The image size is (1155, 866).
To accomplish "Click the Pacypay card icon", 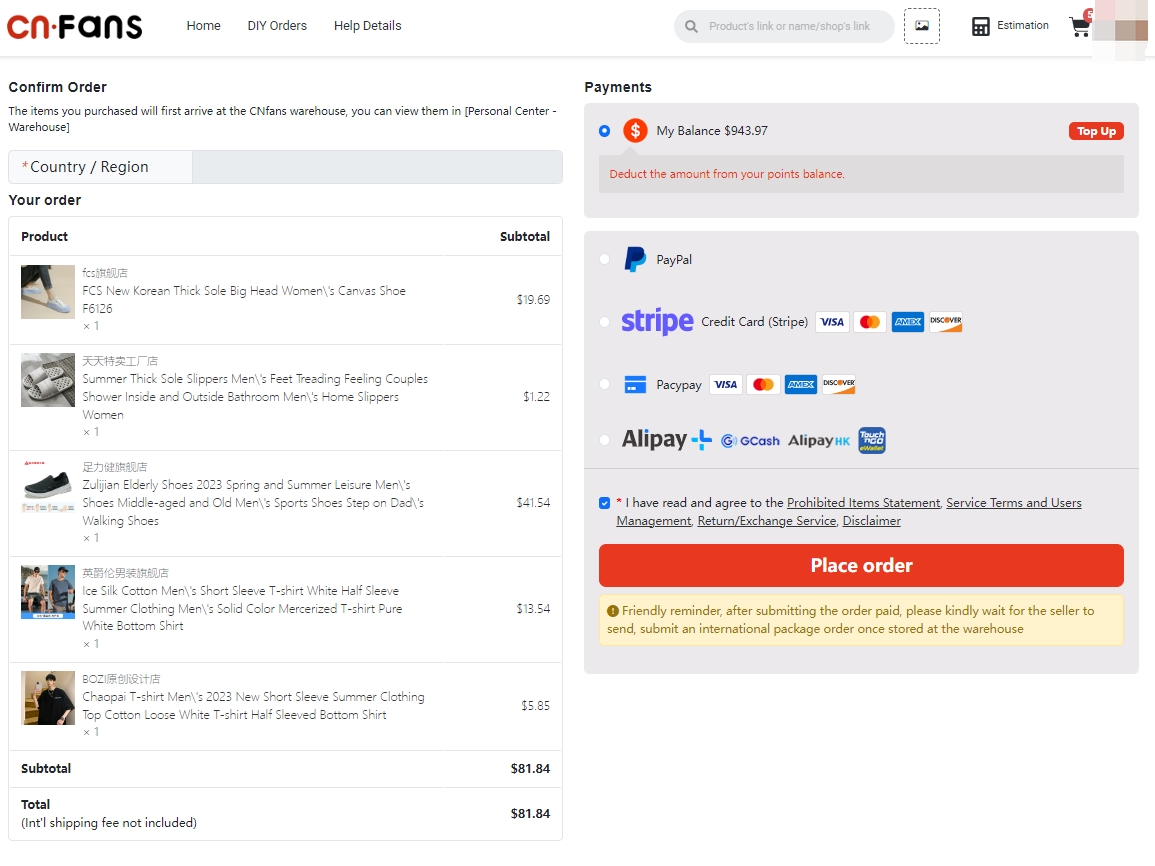I will point(635,384).
